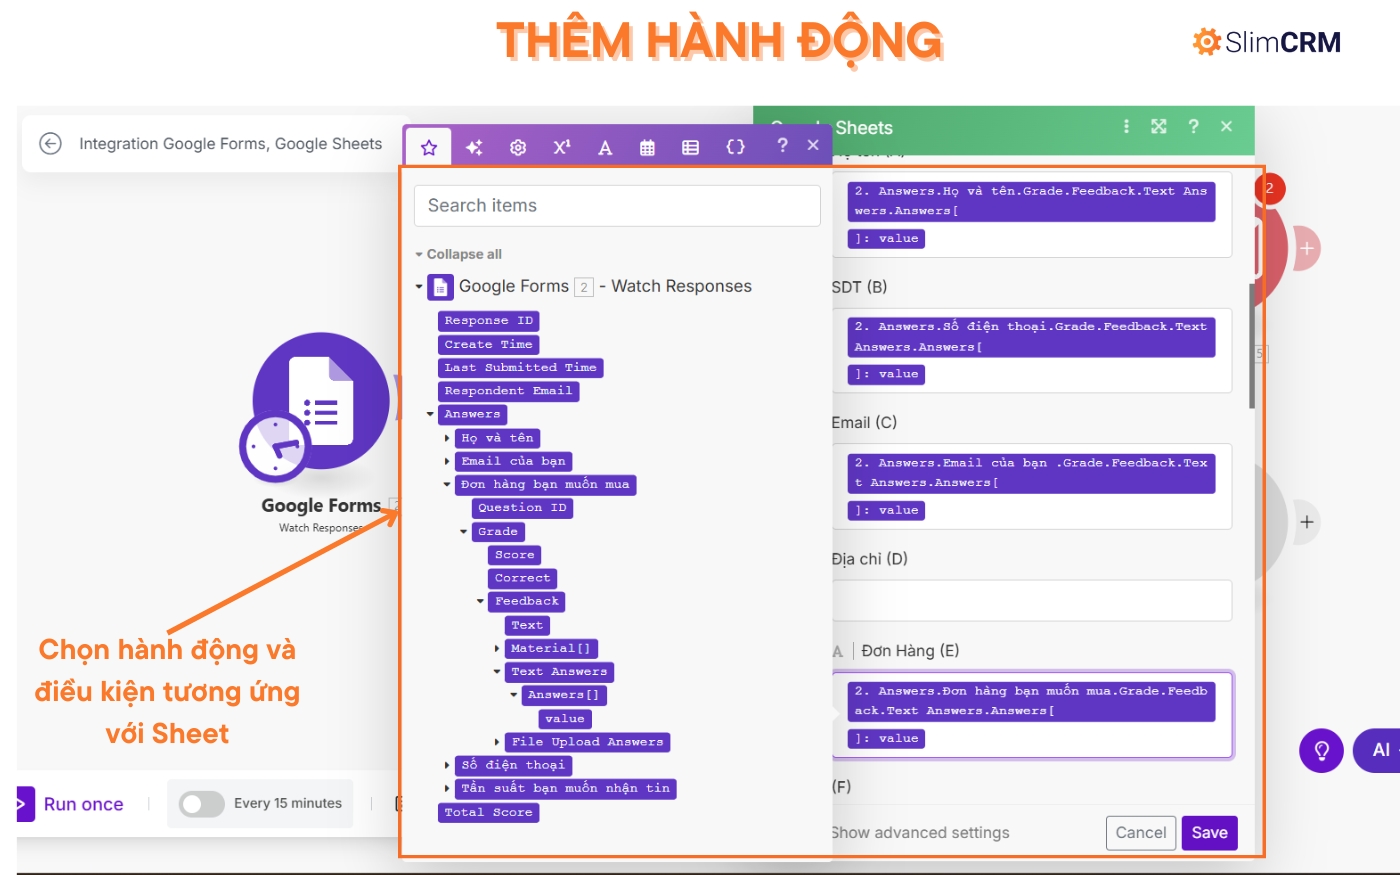
Task: Click the Google Forms document icon in picker
Action: (x=440, y=287)
